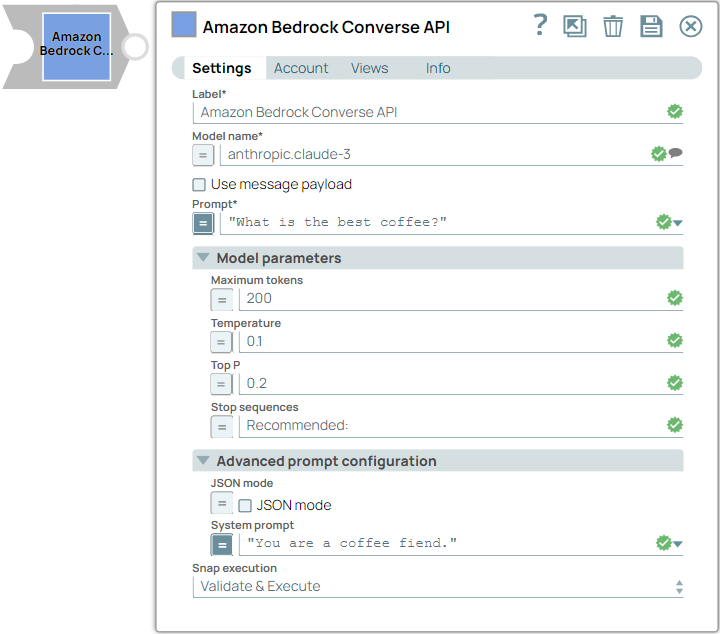Toggle expression mode for Stop sequences
720x634 pixels.
point(222,427)
